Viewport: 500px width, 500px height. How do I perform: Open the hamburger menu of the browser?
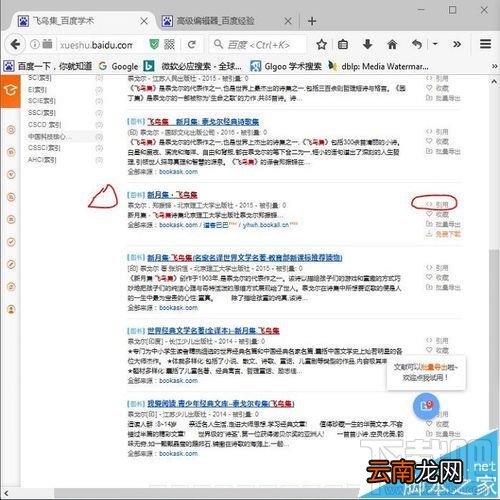tap(485, 44)
